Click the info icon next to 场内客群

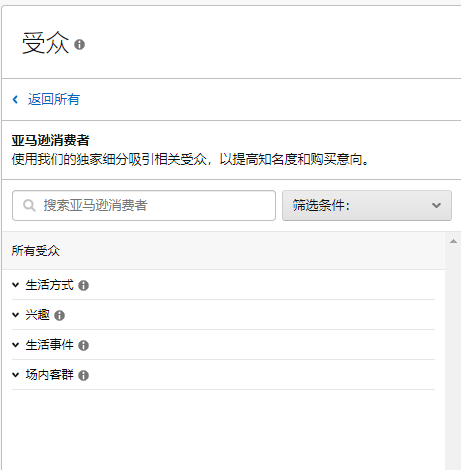pyautogui.click(x=83, y=375)
